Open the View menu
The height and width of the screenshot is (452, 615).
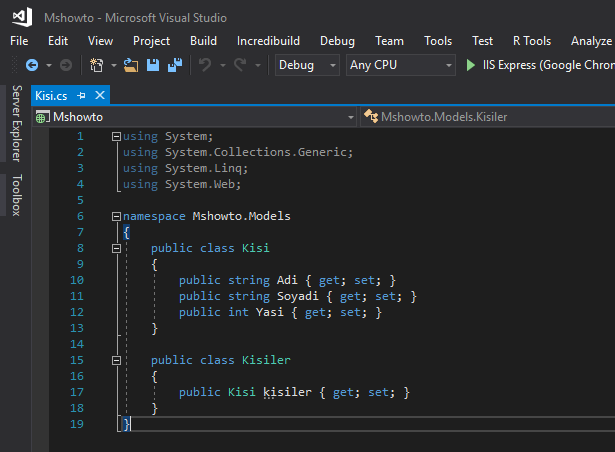point(100,41)
